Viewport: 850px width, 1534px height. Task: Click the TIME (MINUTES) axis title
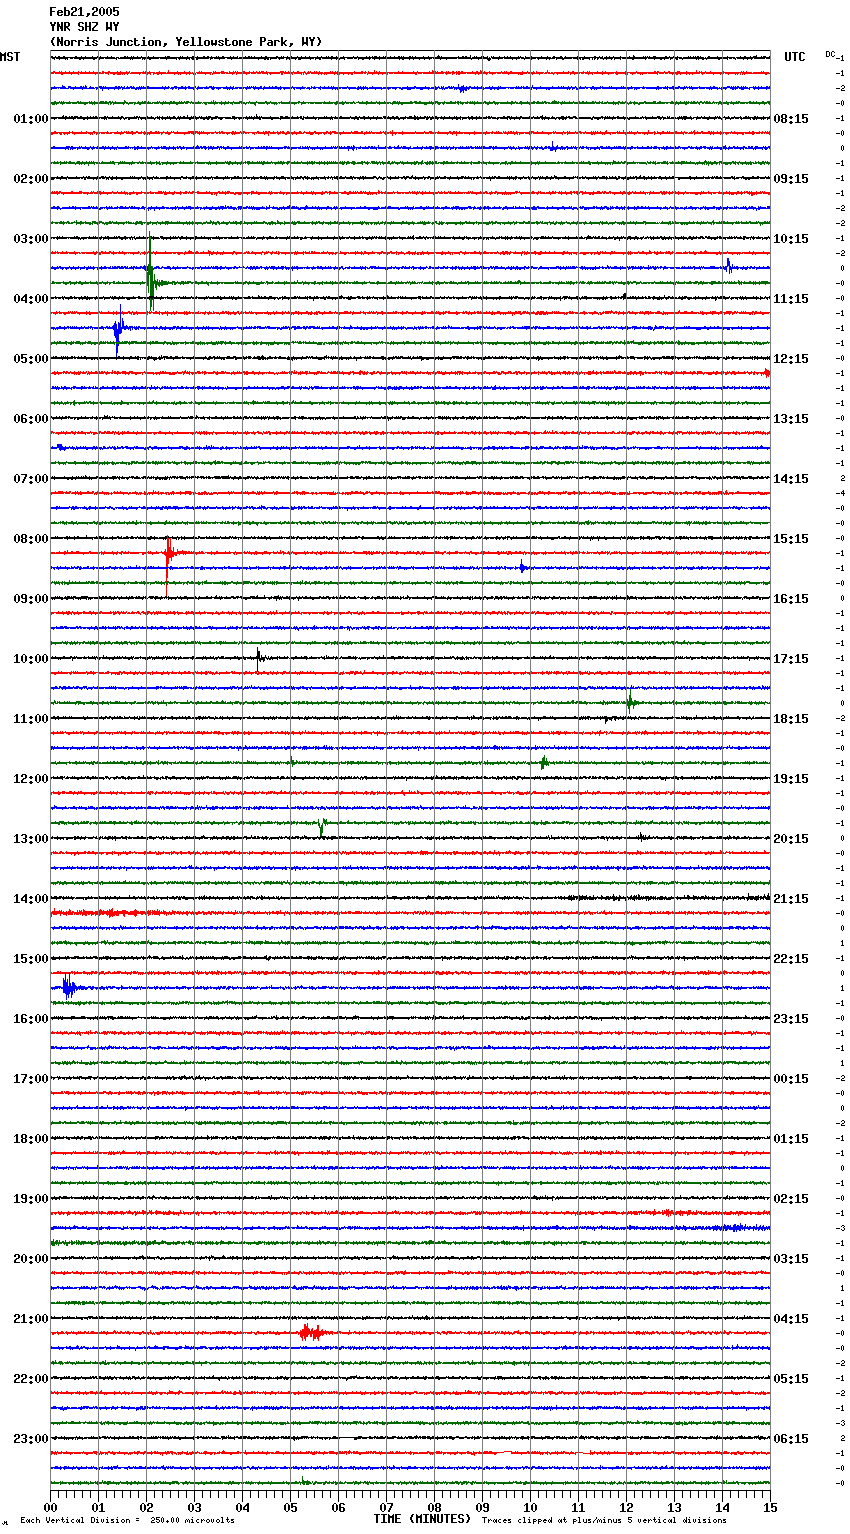coord(422,1519)
